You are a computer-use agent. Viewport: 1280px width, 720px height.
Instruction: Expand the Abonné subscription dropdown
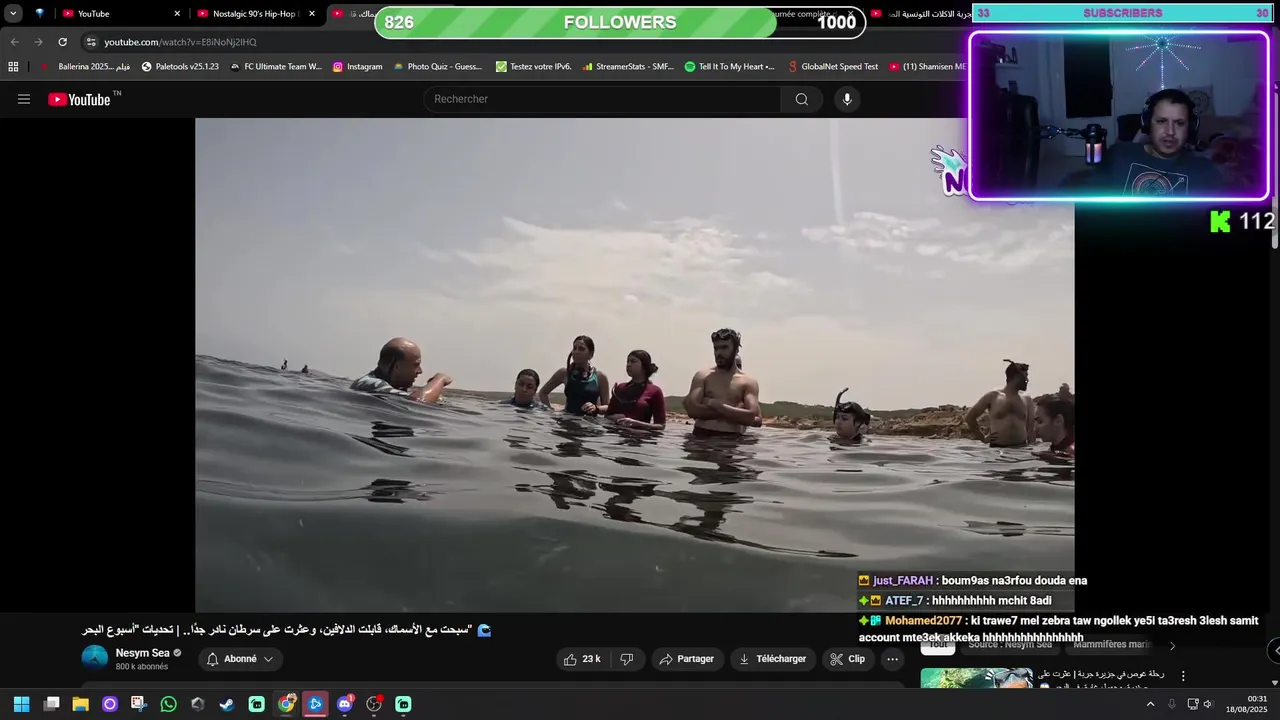pos(240,659)
